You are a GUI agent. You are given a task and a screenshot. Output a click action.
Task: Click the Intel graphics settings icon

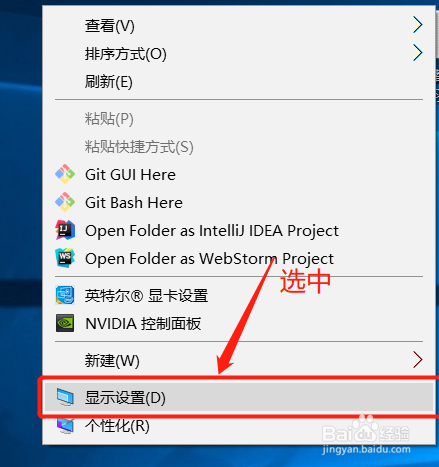65,295
